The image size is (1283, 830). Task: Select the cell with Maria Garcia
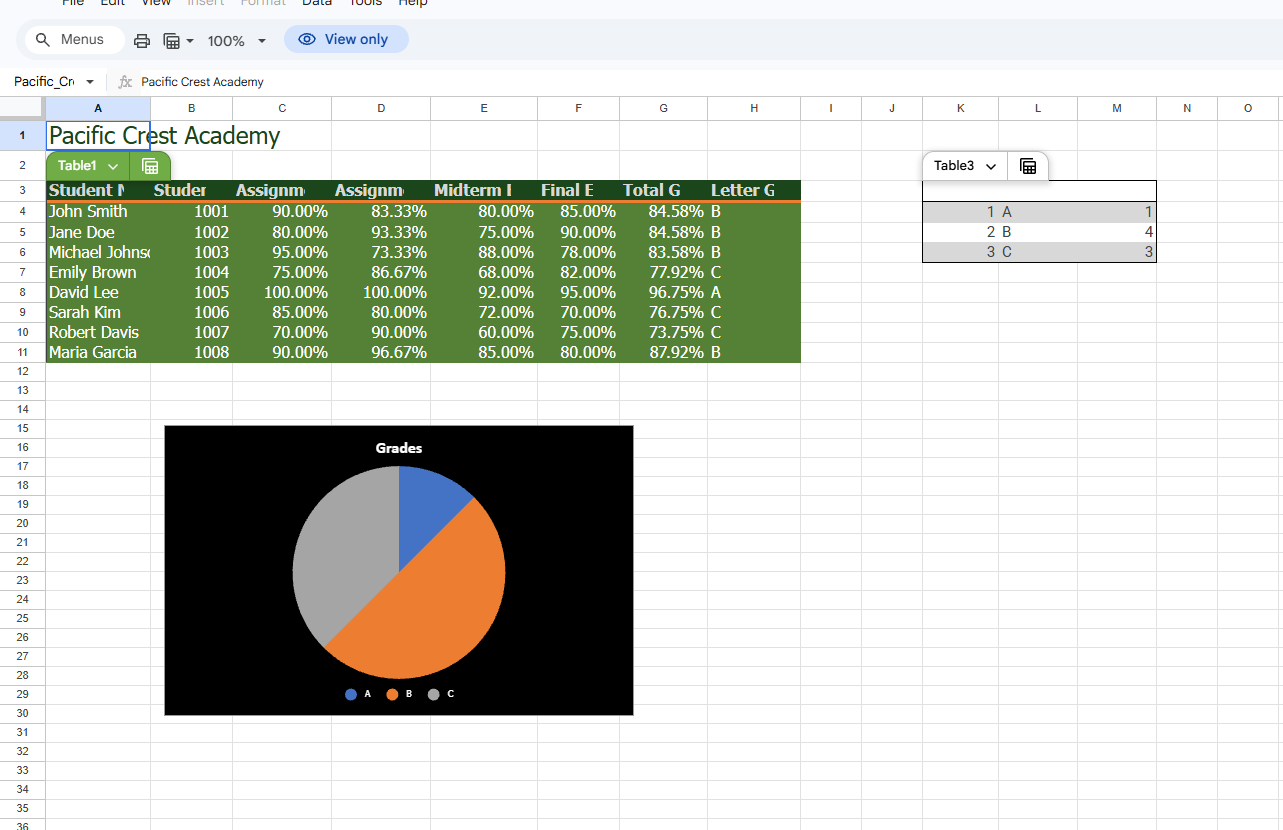point(98,352)
